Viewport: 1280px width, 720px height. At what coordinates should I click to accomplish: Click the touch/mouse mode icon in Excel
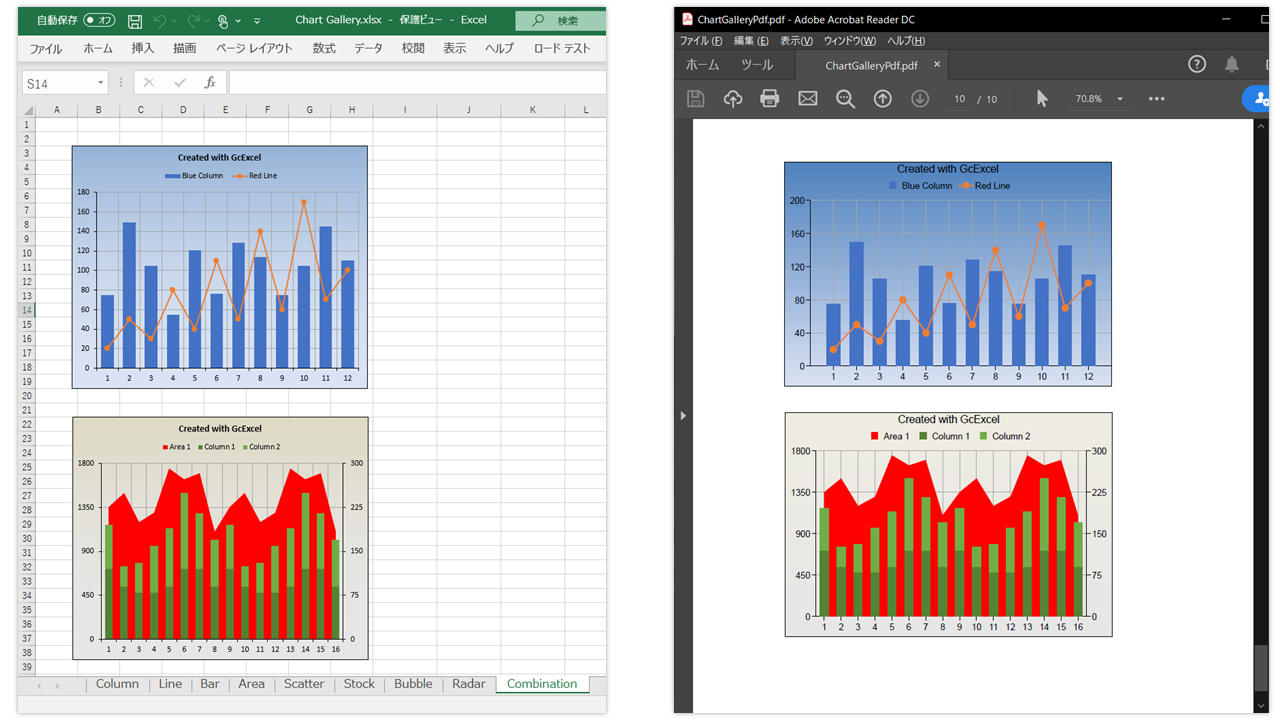click(x=223, y=20)
